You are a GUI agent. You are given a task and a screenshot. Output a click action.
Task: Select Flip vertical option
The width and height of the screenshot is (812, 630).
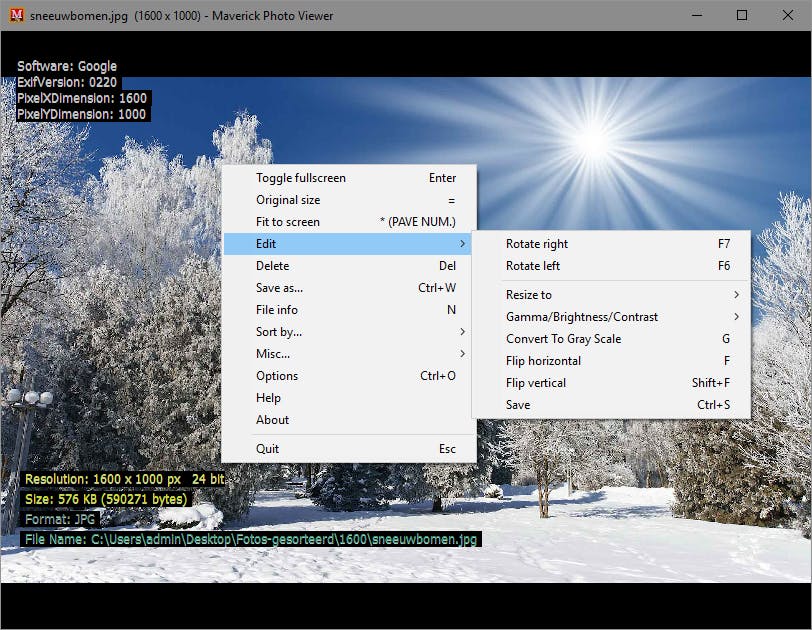[611, 383]
